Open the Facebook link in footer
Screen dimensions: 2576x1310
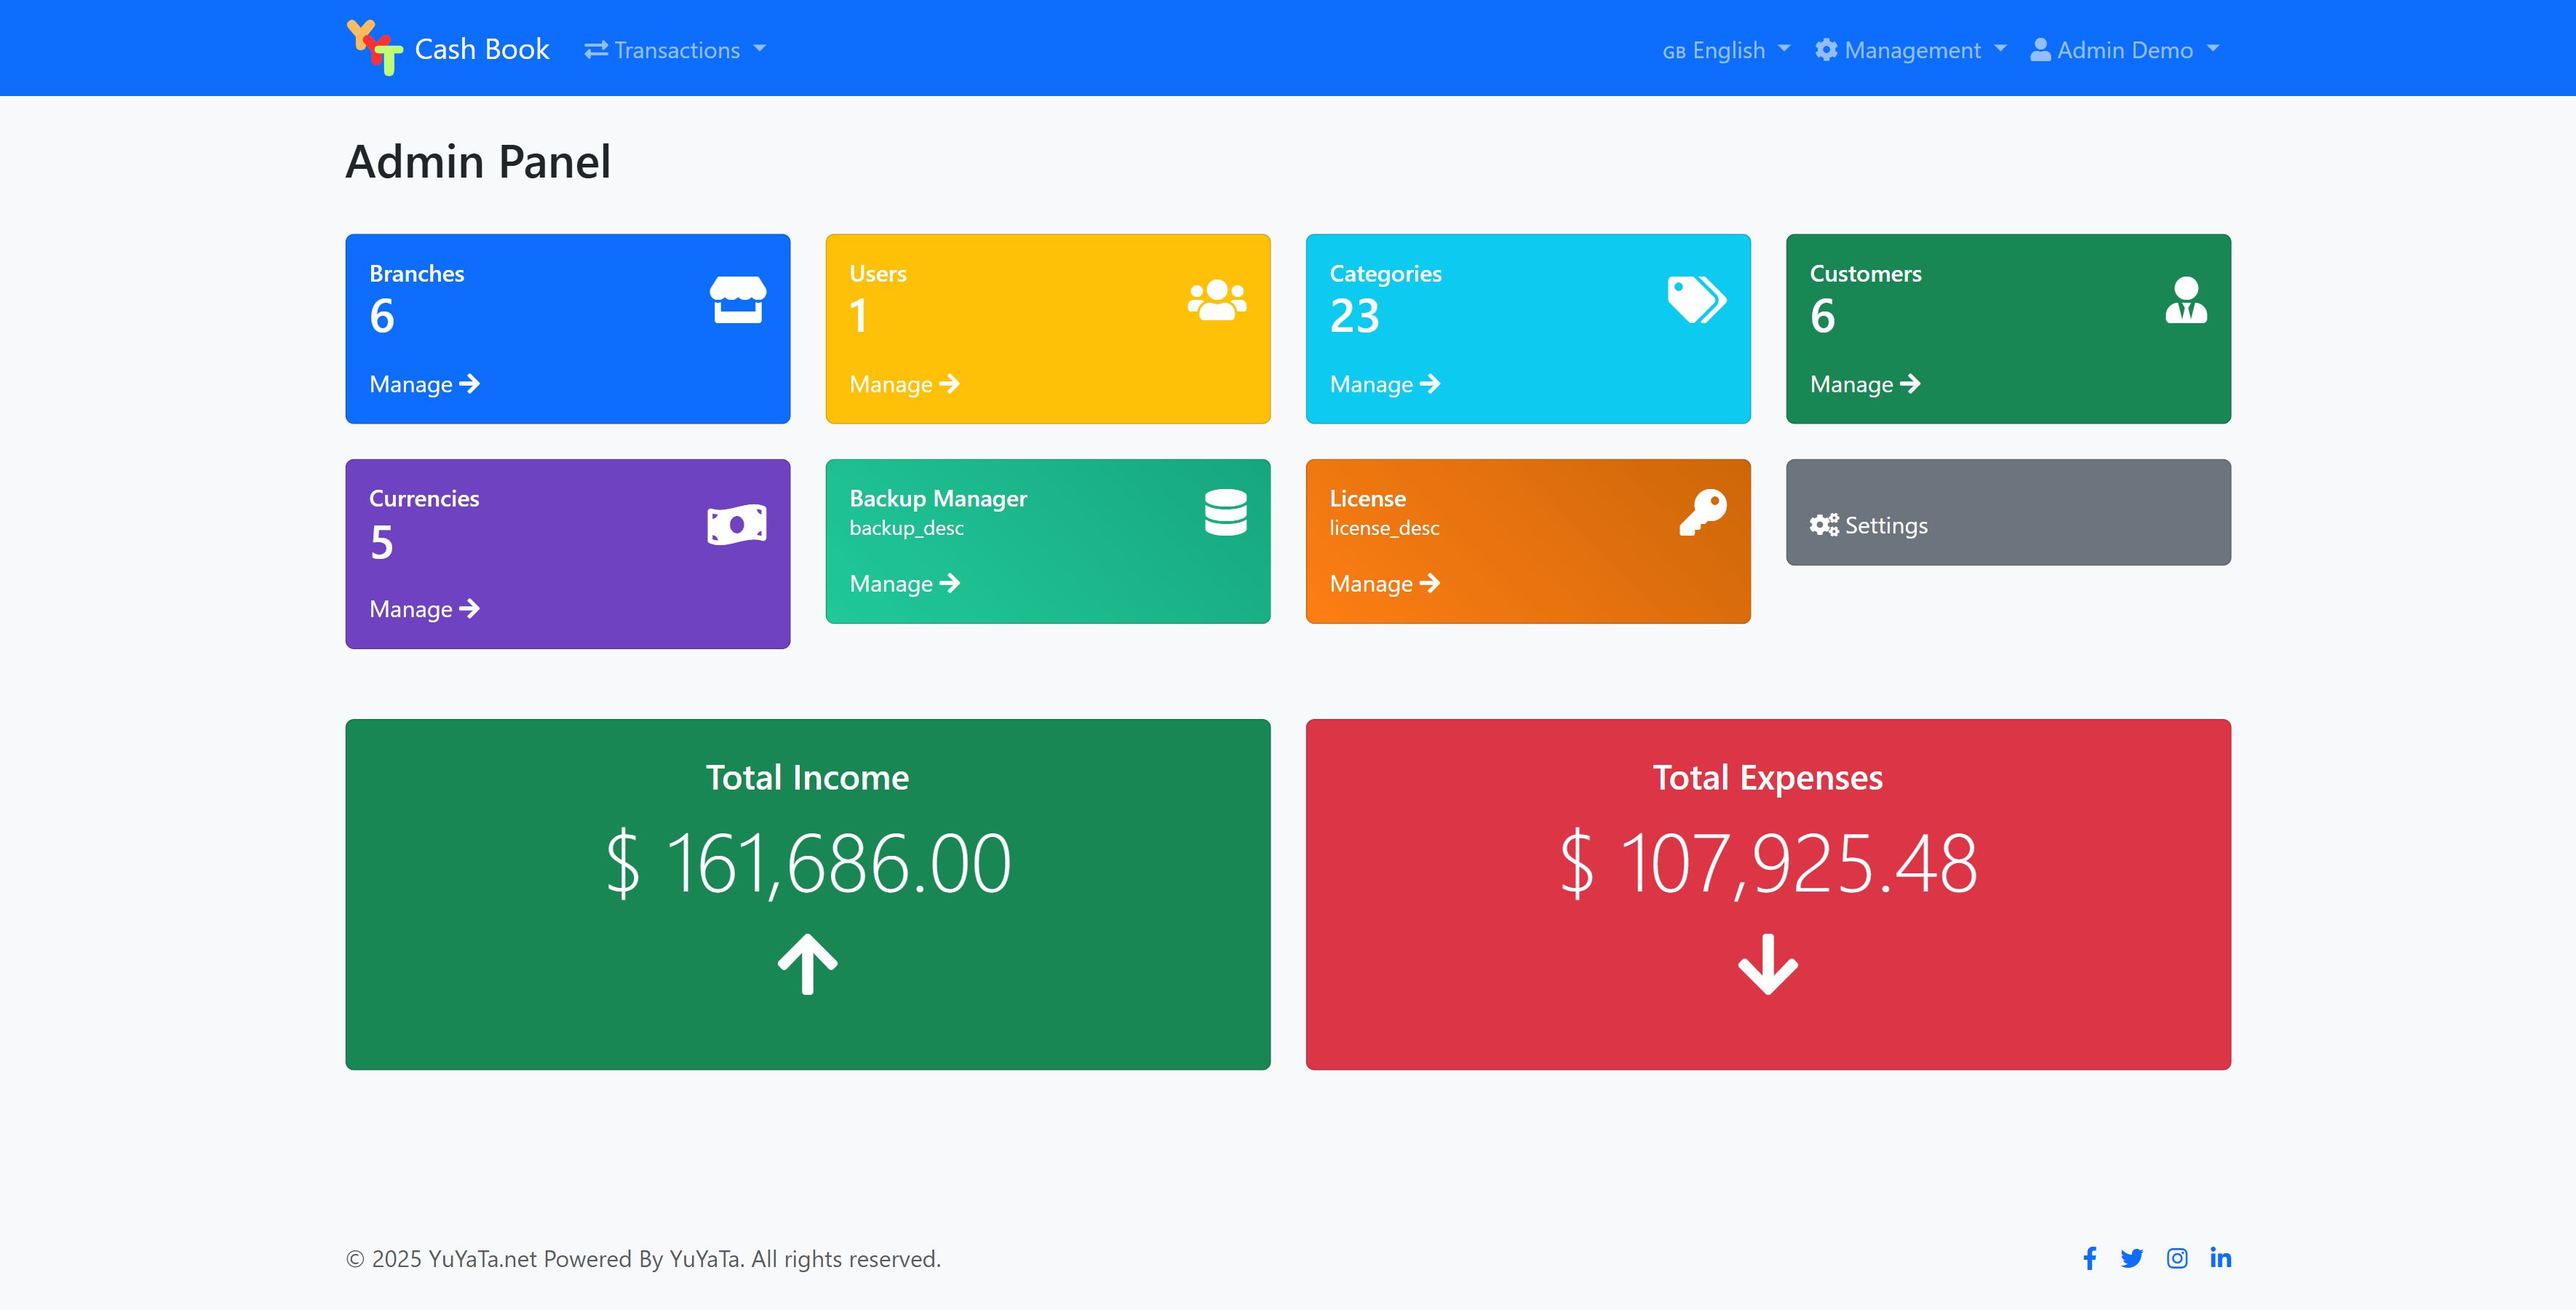(2089, 1258)
